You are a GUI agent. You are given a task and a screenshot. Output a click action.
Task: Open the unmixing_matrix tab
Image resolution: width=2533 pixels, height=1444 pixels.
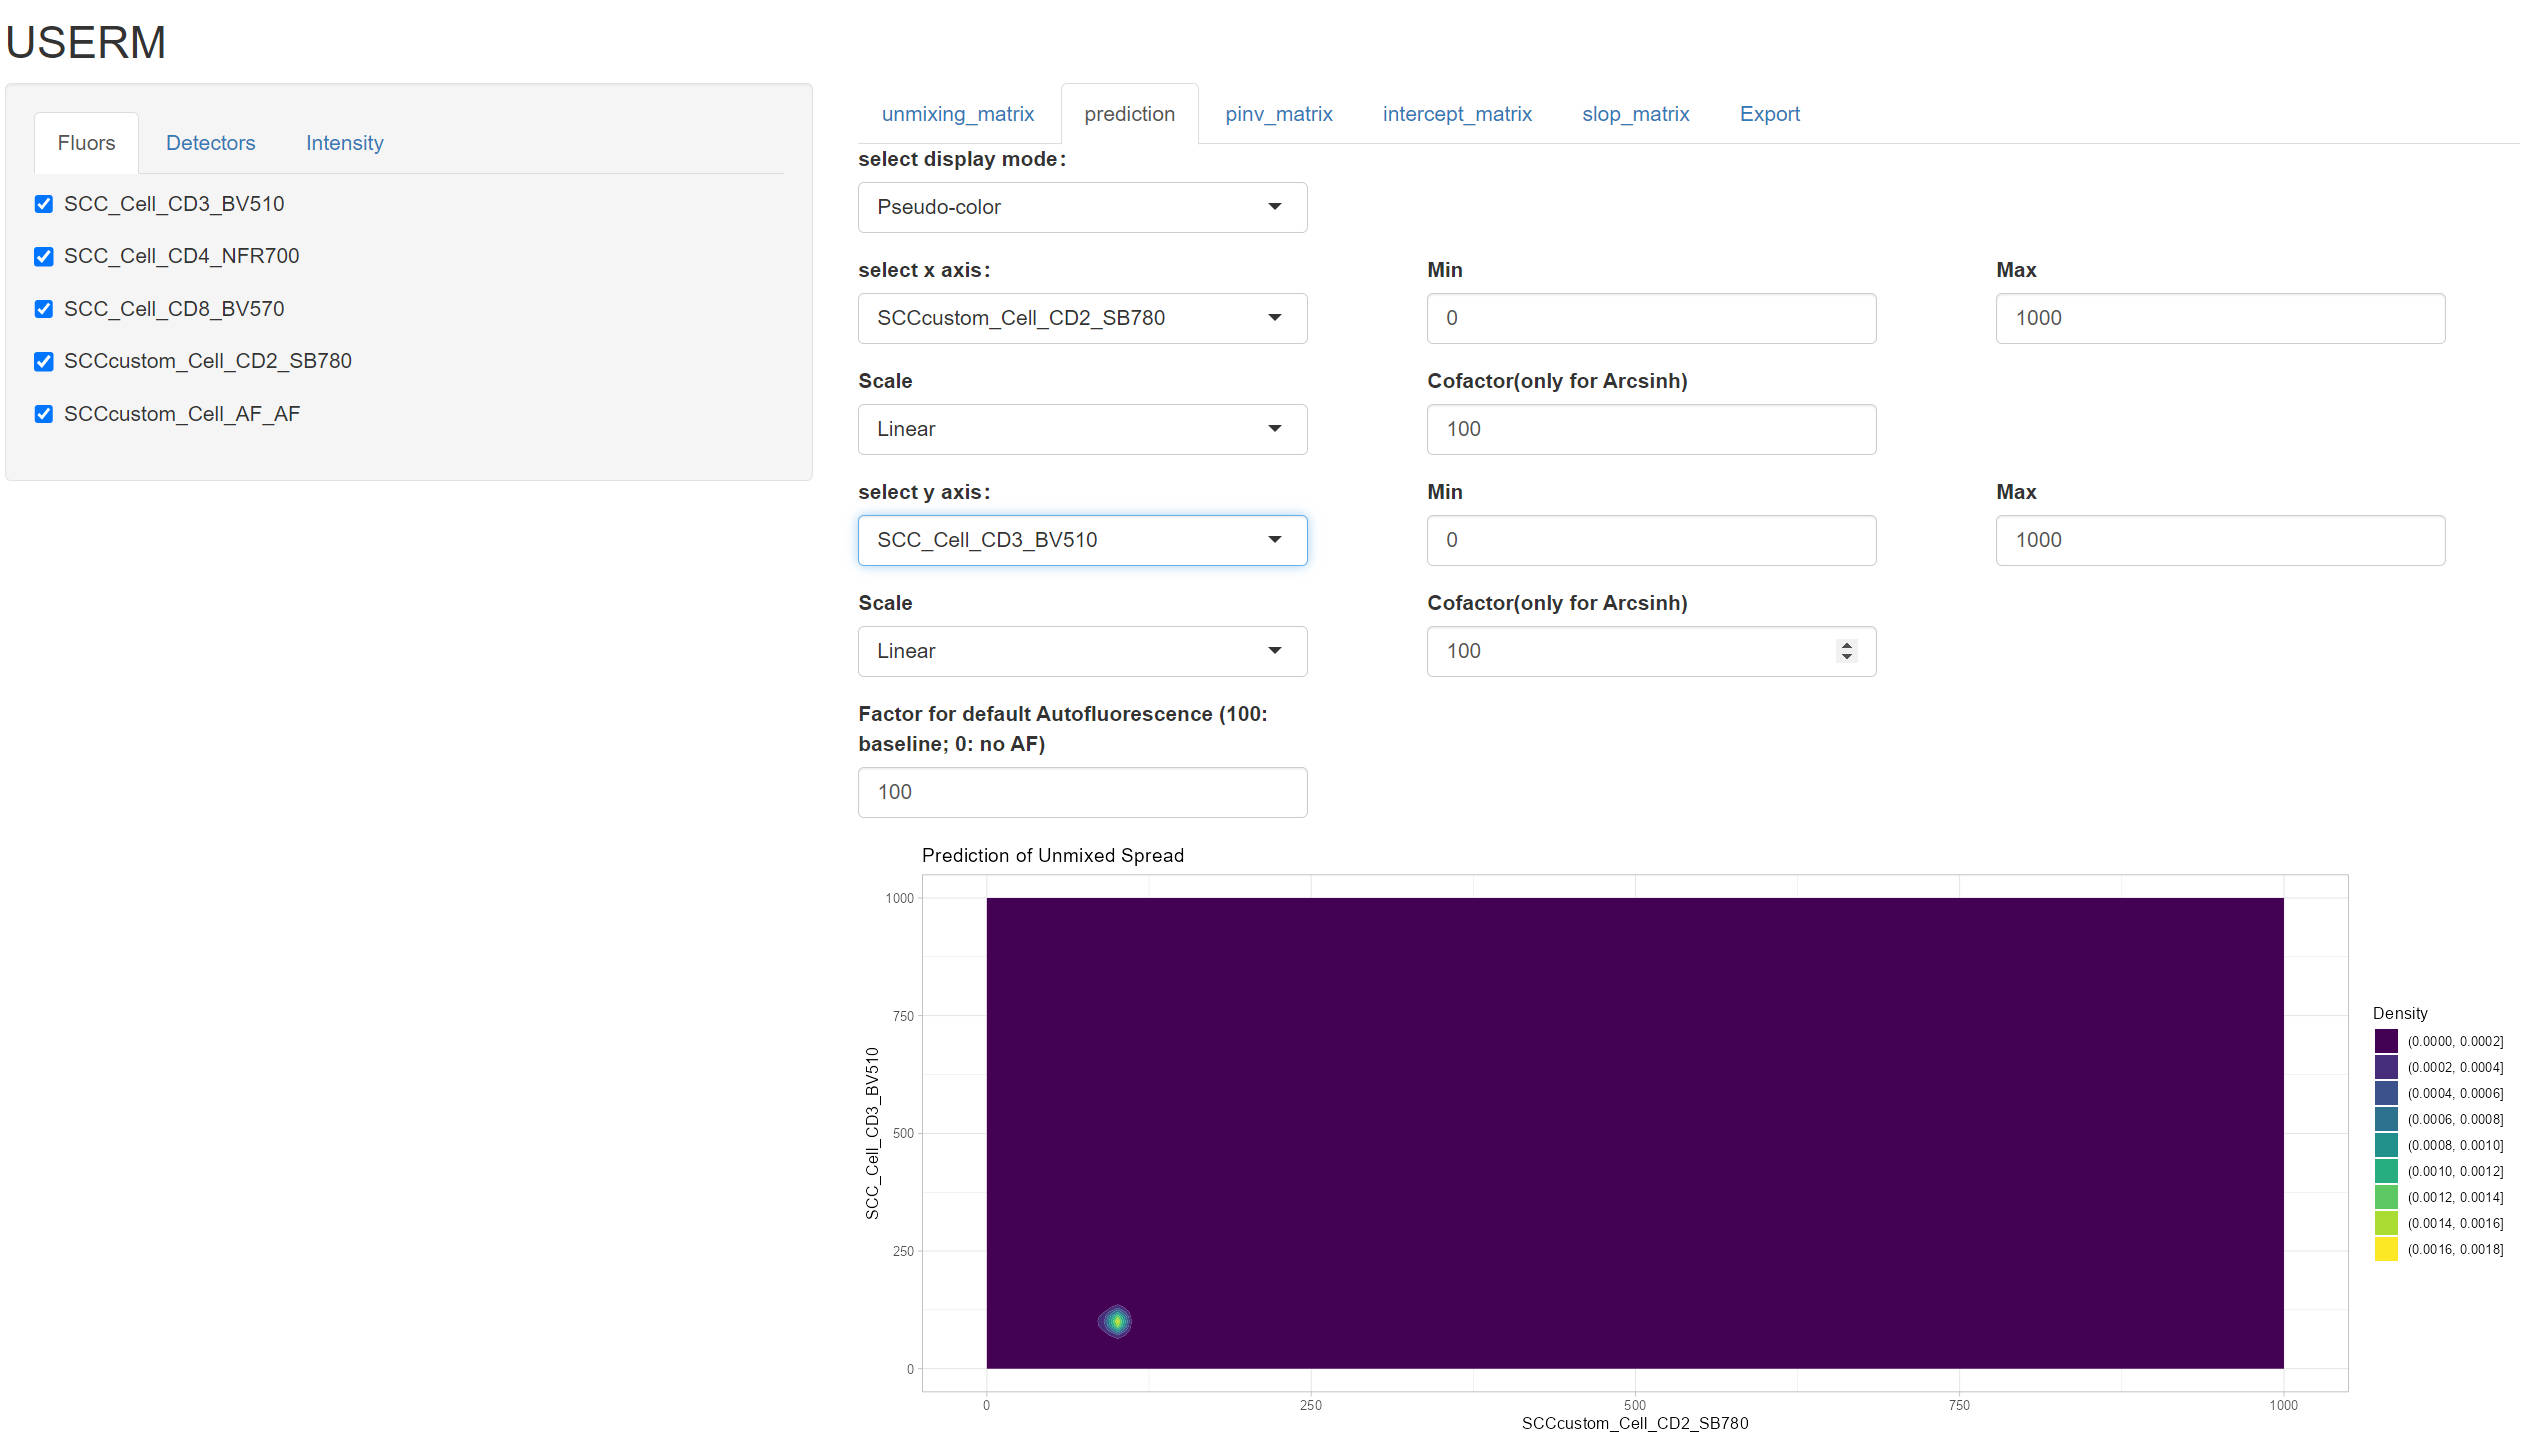(957, 114)
